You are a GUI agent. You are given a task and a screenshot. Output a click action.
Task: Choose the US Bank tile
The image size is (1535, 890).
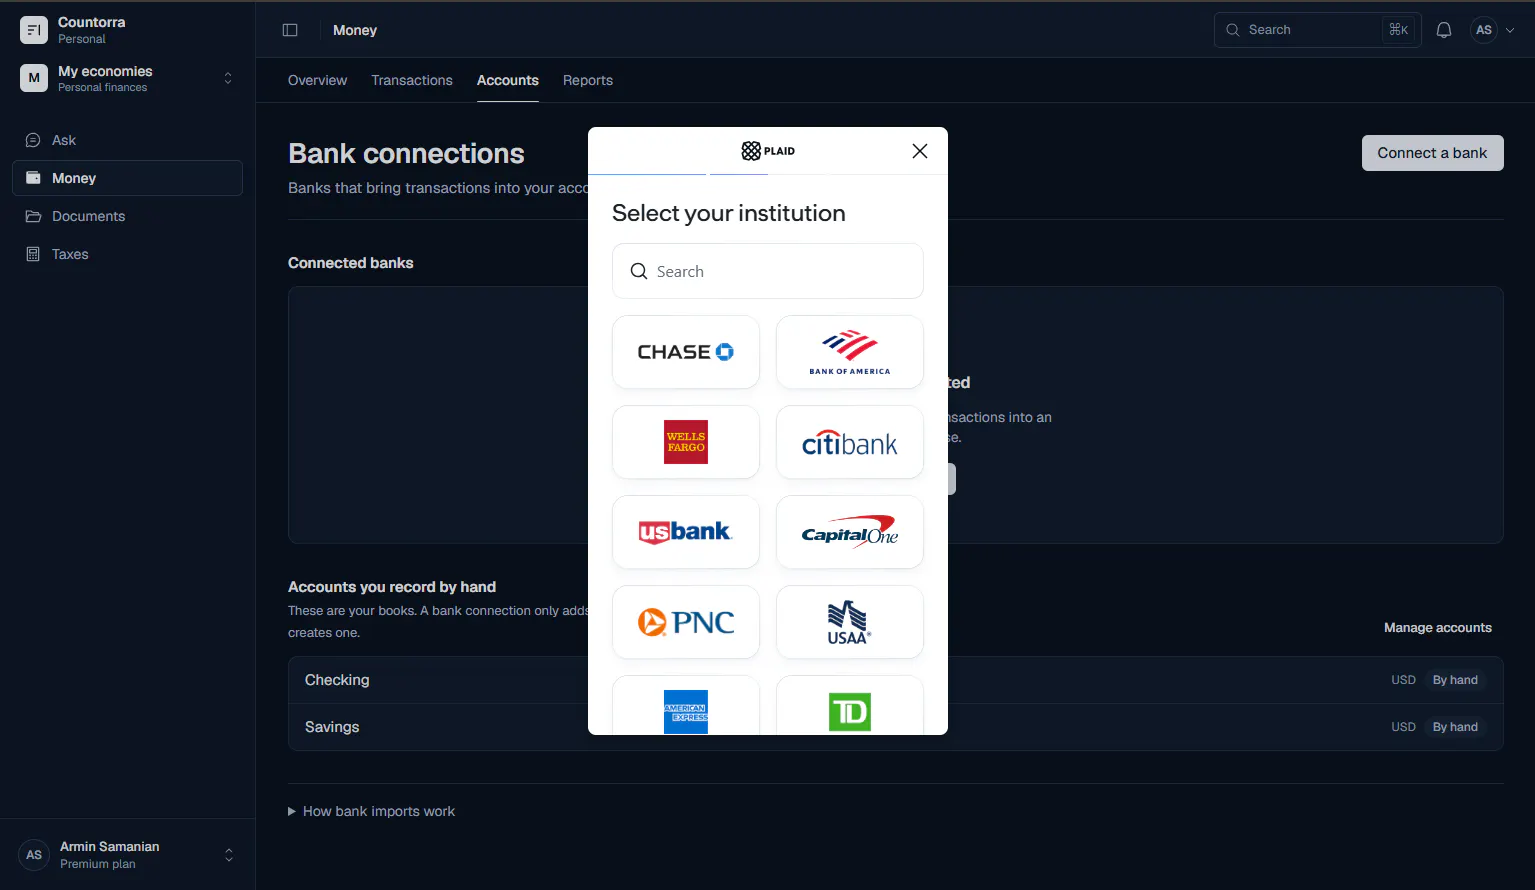click(686, 532)
